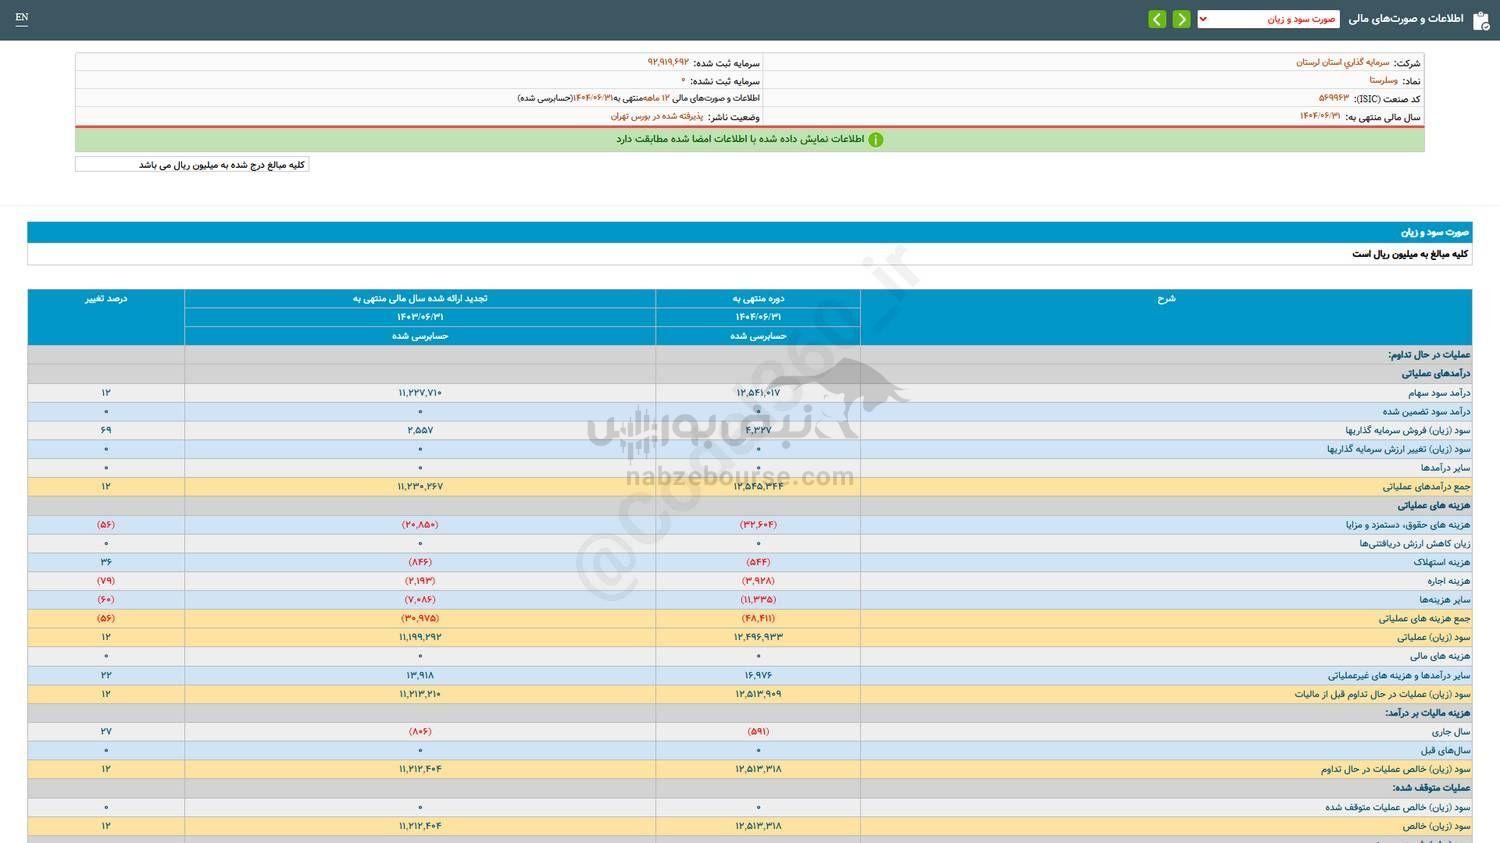This screenshot has width=1500, height=843.
Task: Click the green right arrow to view next statement
Action: click(1181, 18)
